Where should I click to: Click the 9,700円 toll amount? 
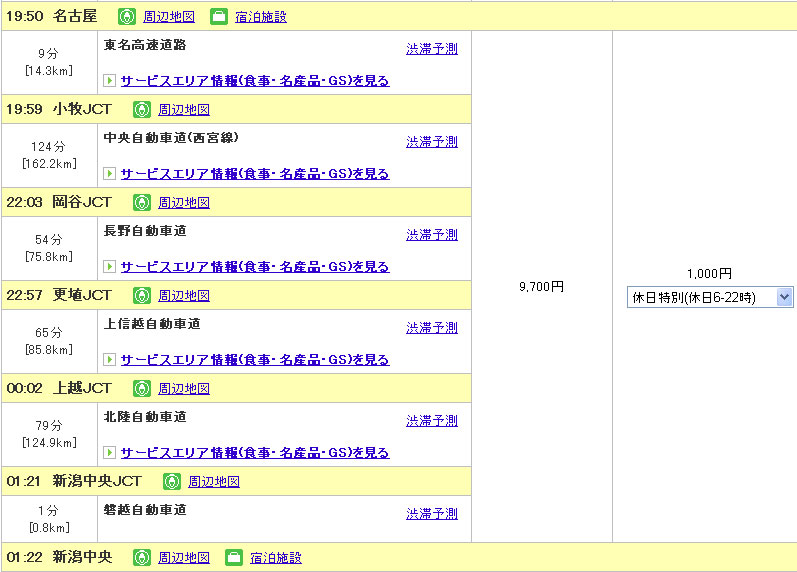(541, 287)
